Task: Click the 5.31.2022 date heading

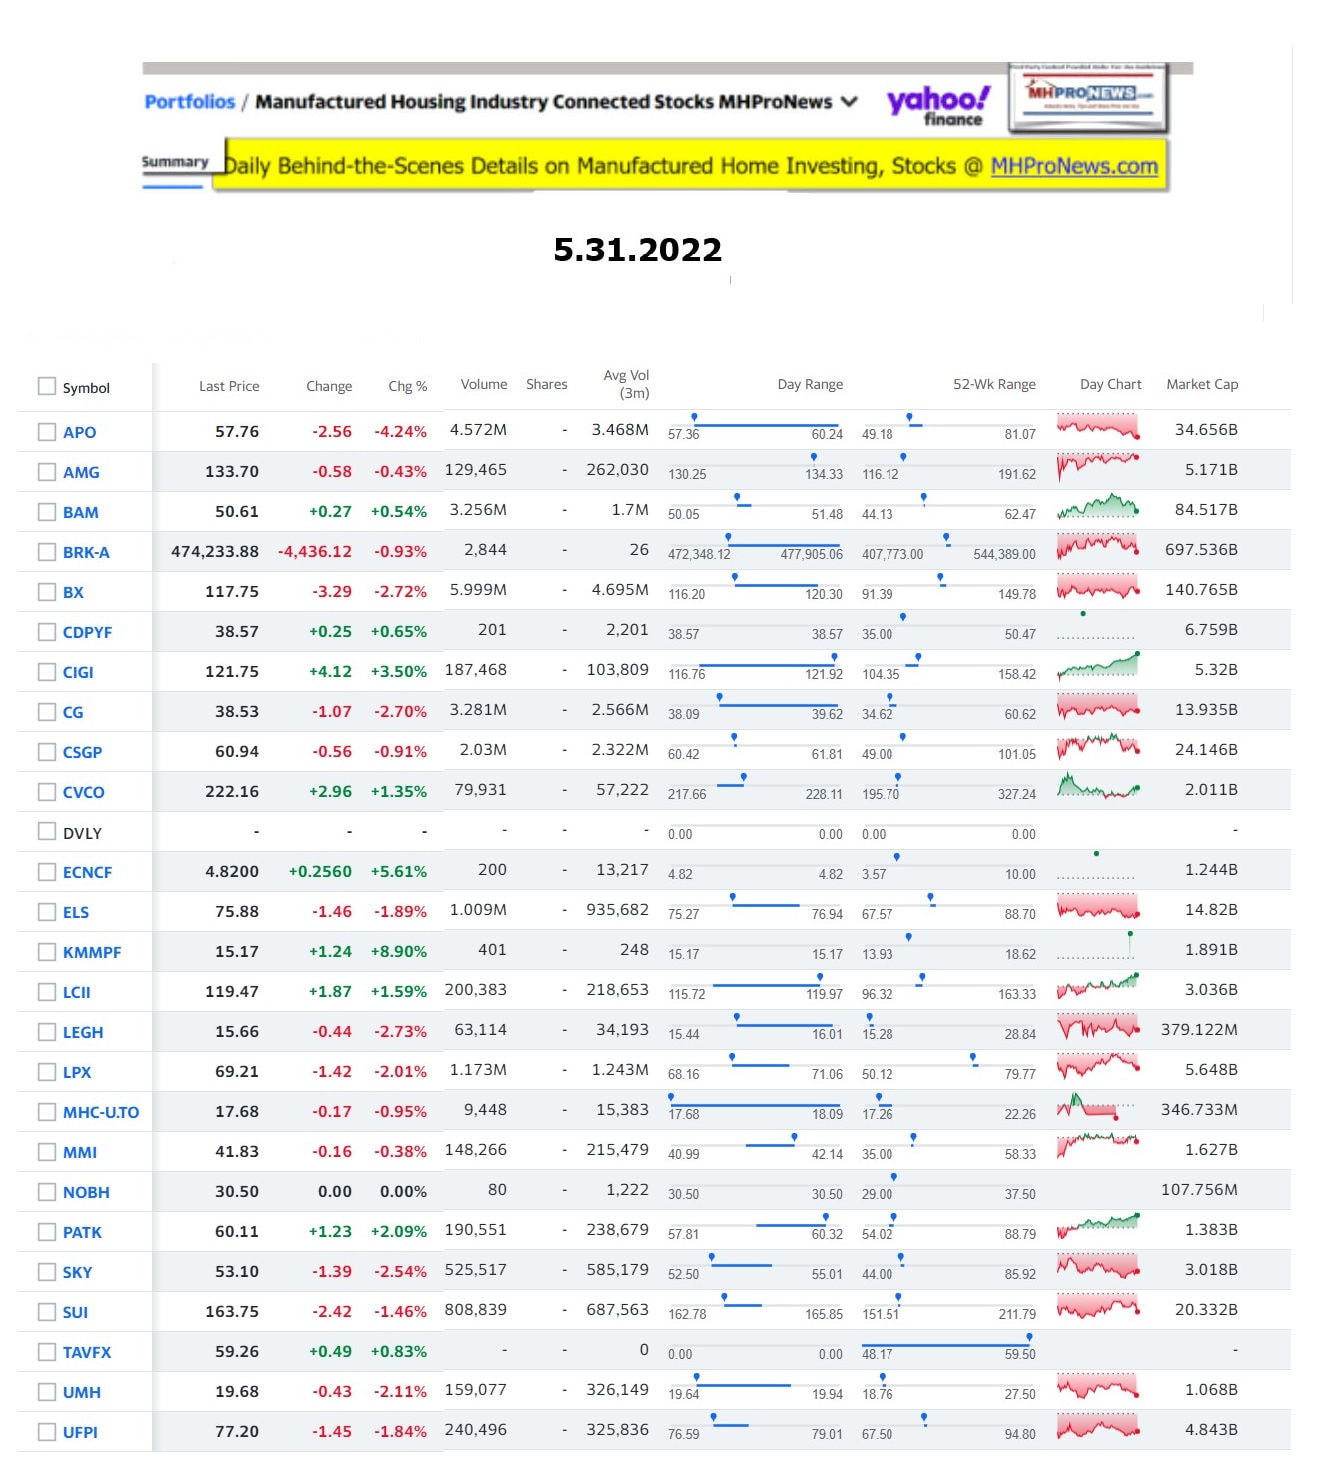Action: pyautogui.click(x=638, y=249)
